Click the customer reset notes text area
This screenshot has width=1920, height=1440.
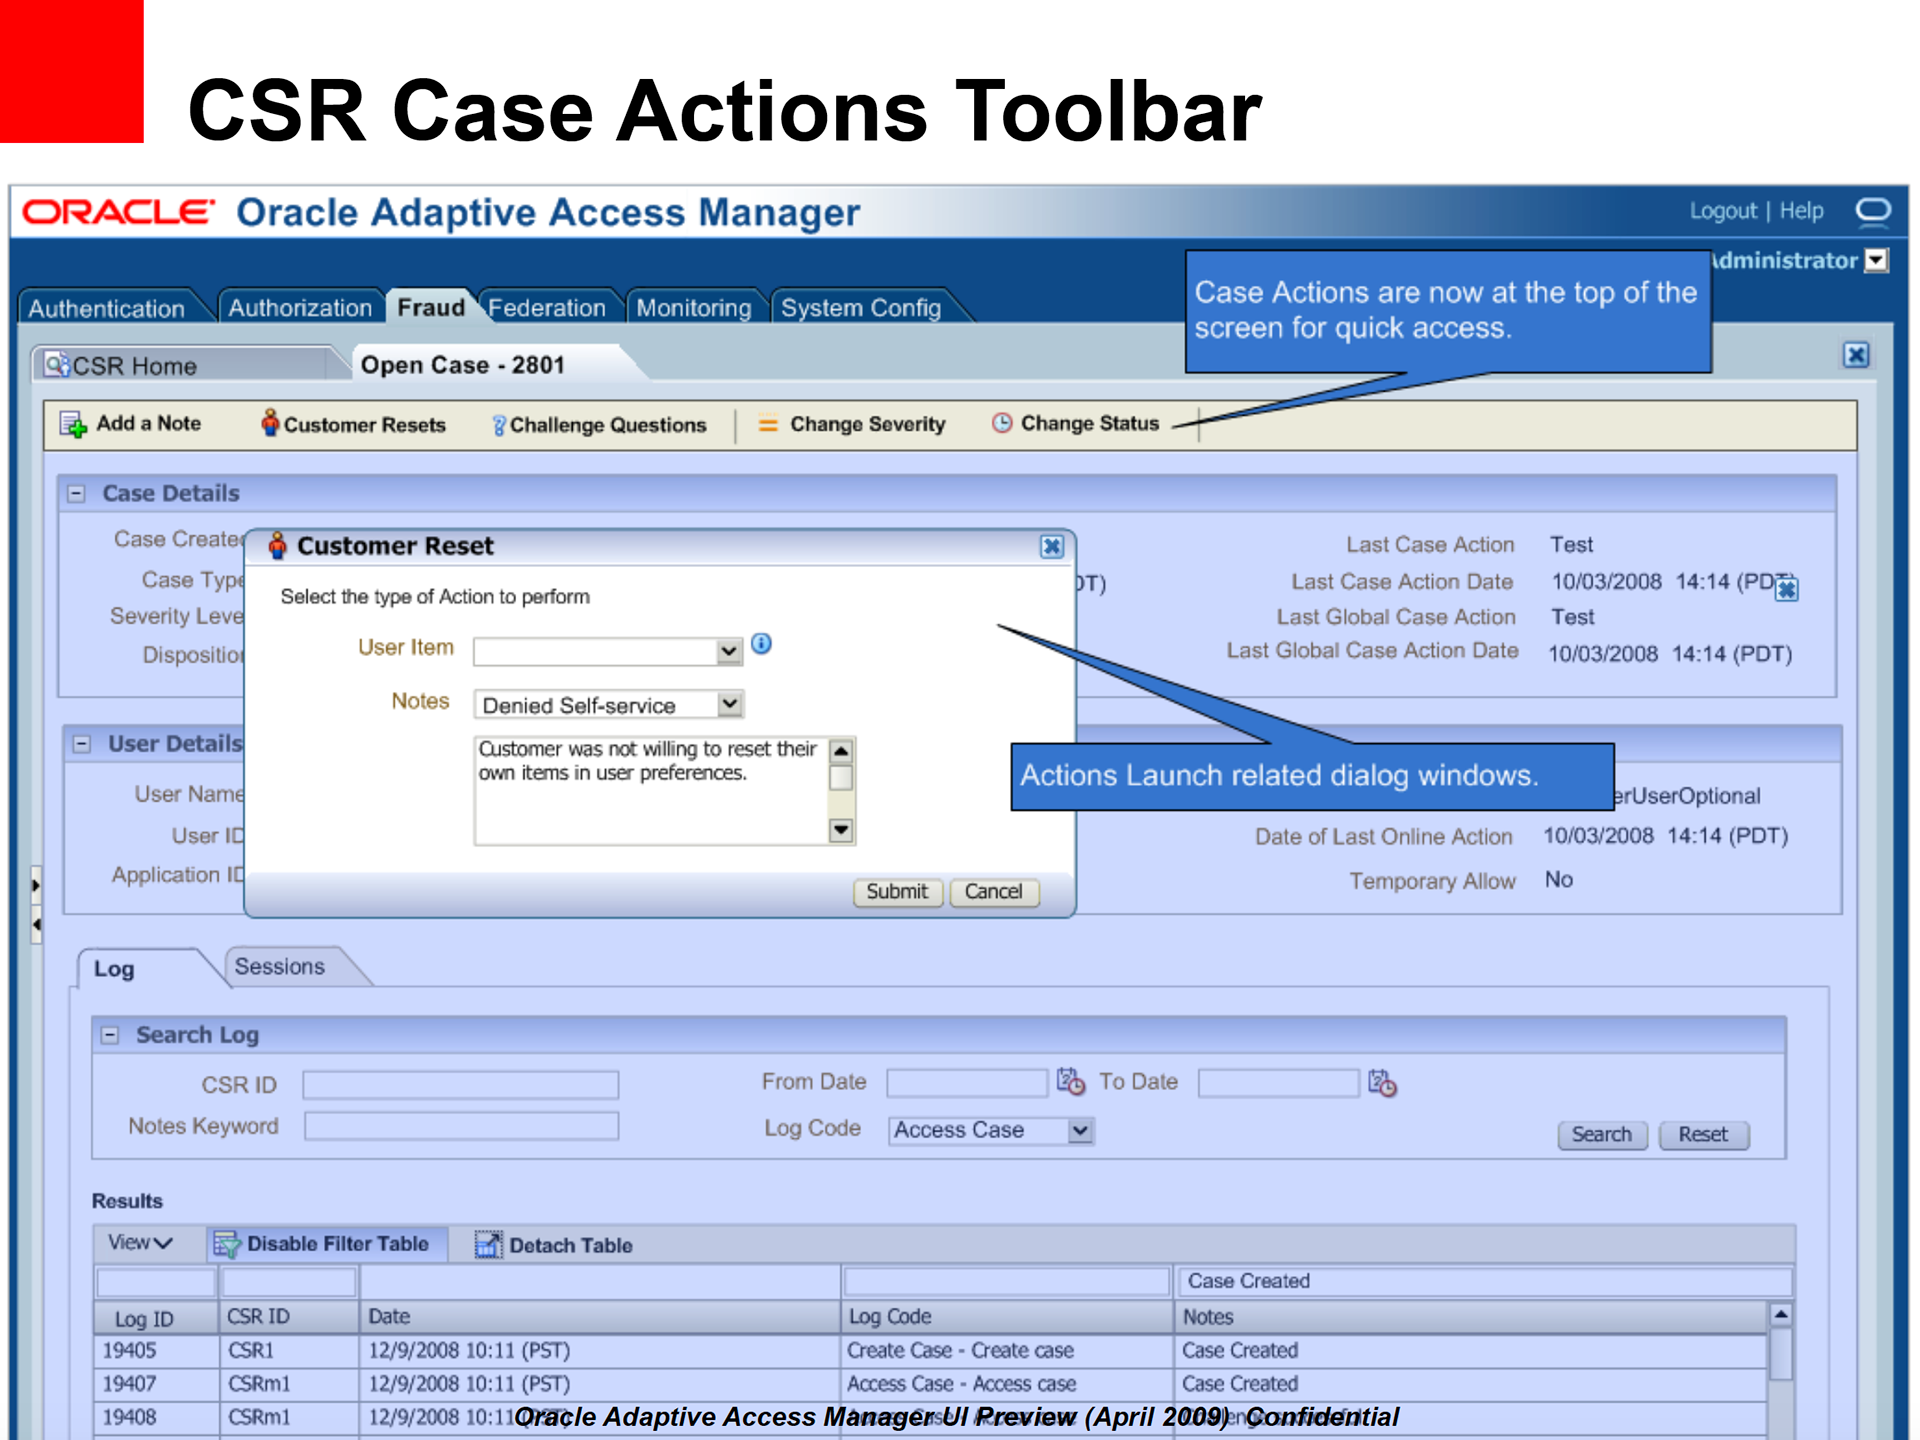click(x=652, y=791)
